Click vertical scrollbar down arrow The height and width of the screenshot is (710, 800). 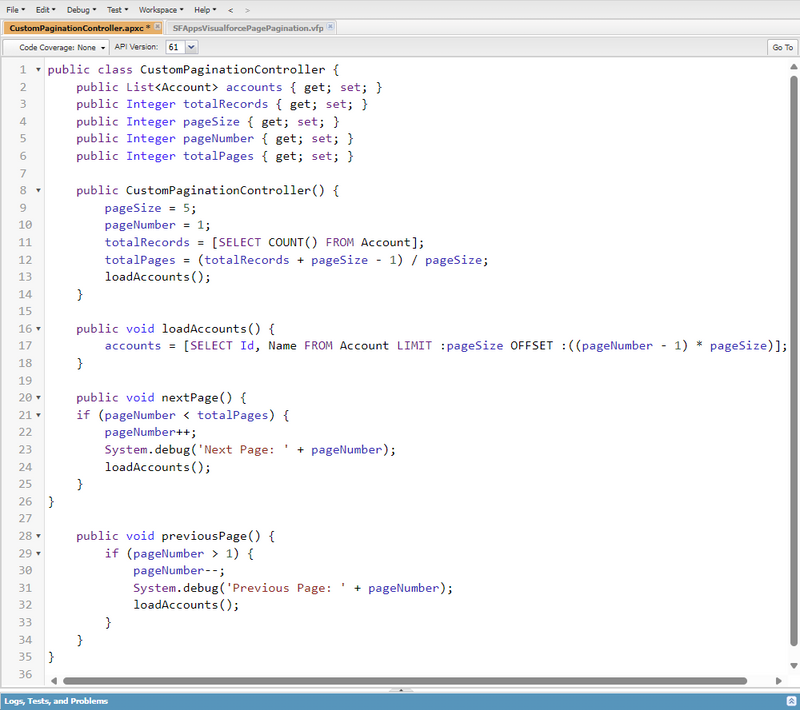(793, 666)
